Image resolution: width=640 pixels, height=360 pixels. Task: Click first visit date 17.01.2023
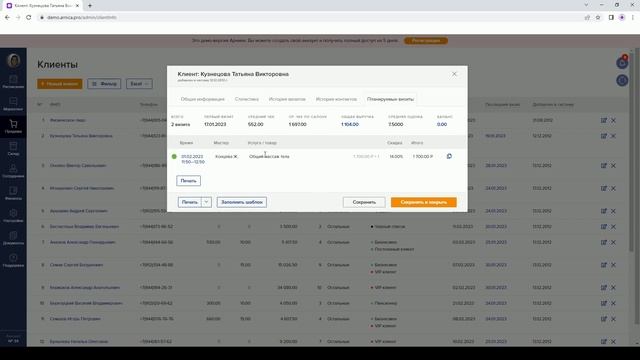coord(215,124)
